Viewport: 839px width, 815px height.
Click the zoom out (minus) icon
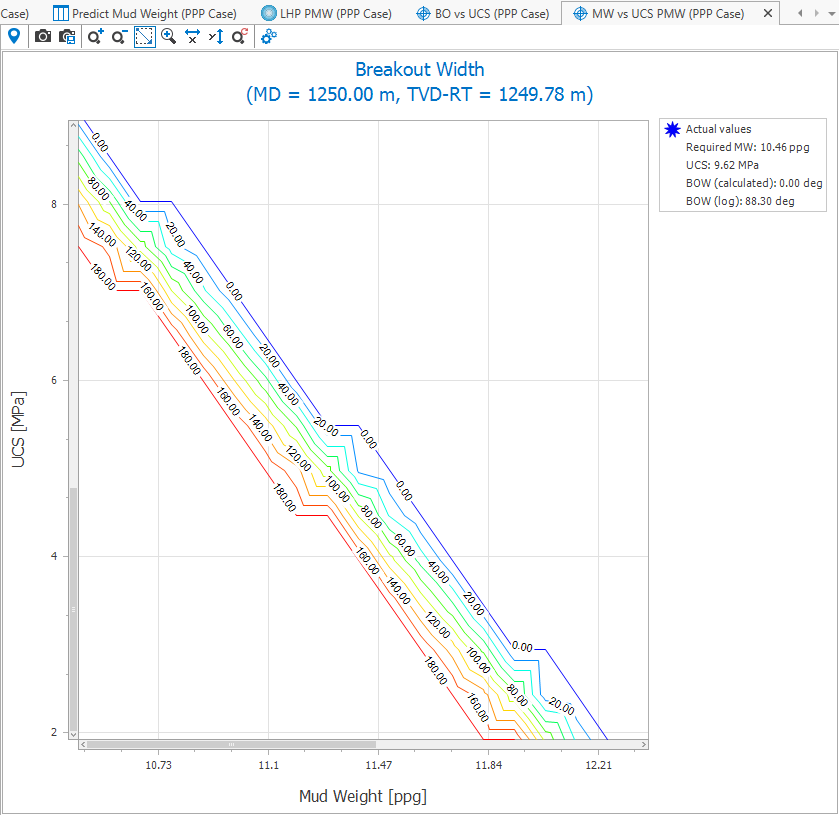tap(119, 36)
